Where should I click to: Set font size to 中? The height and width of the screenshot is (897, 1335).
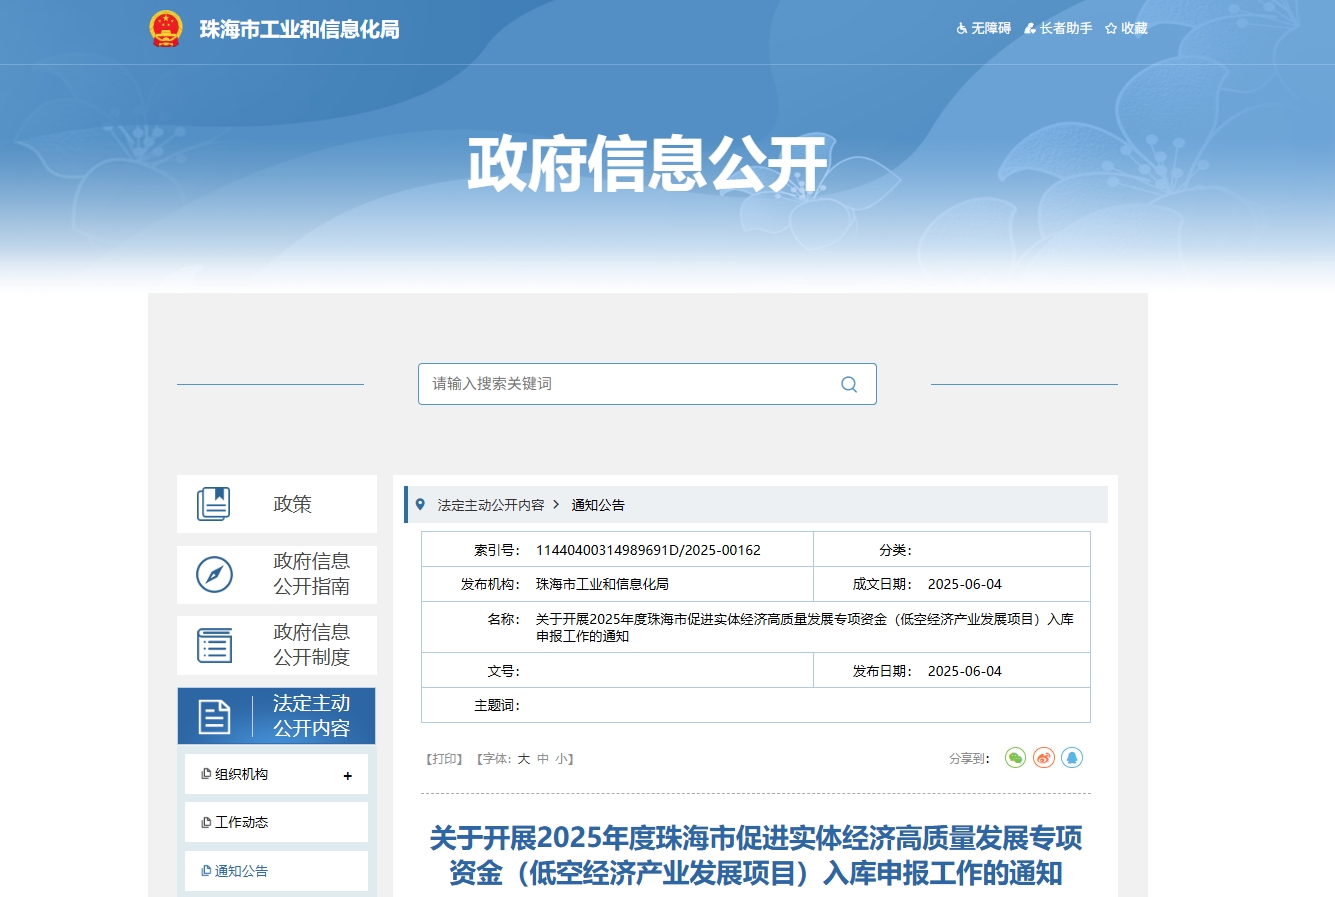pyautogui.click(x=543, y=759)
